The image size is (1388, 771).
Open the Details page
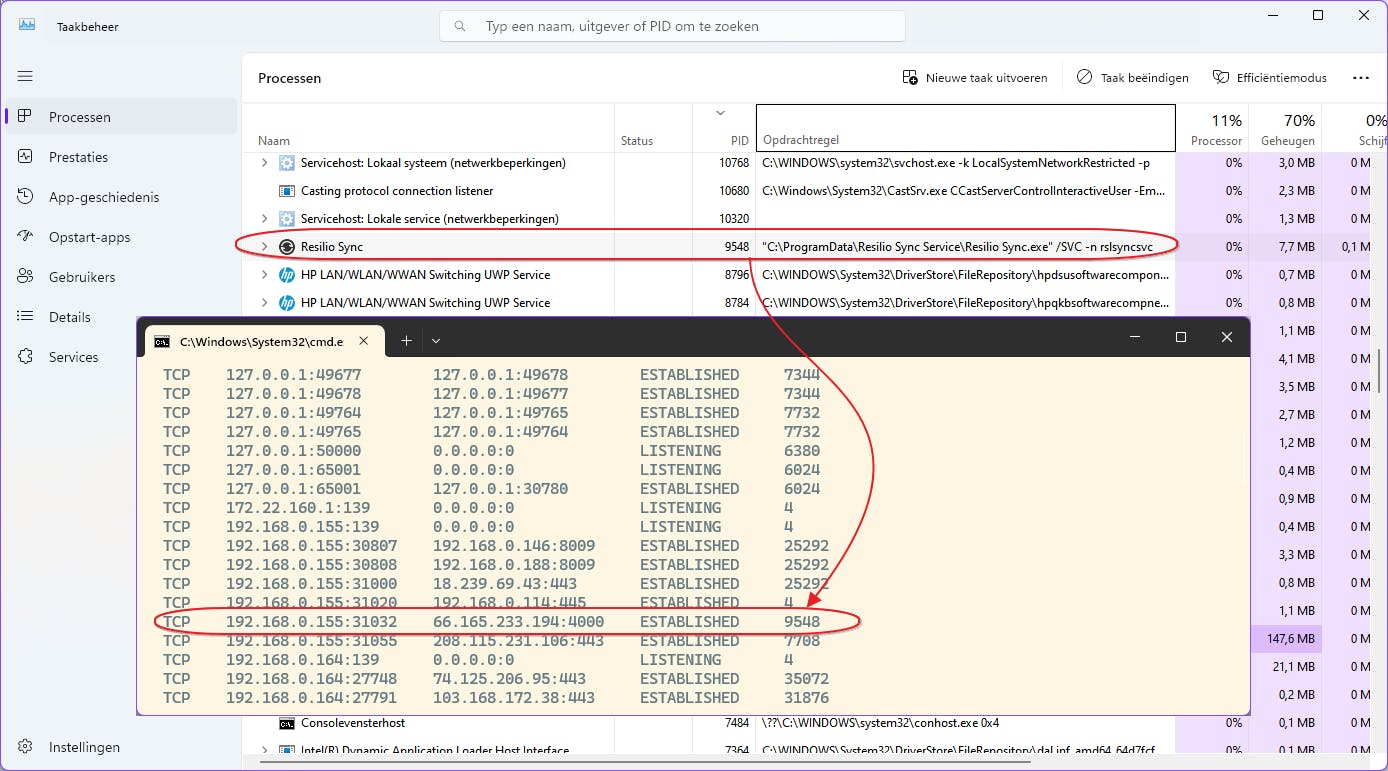pos(69,317)
